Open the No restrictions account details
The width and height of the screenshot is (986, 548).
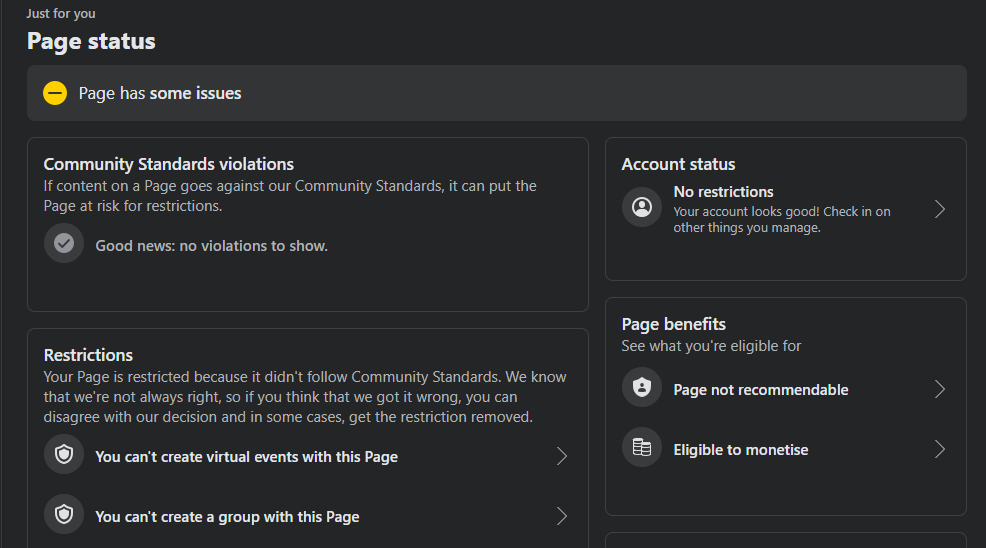click(723, 192)
